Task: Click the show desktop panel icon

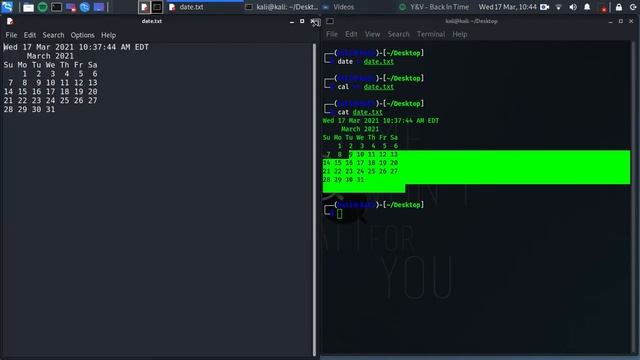Action: coord(99,7)
